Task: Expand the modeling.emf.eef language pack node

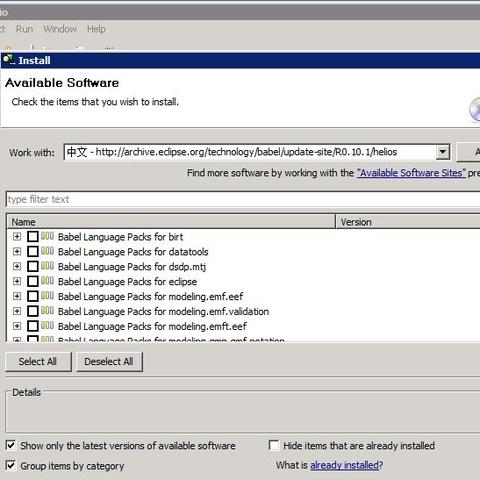Action: point(17,296)
